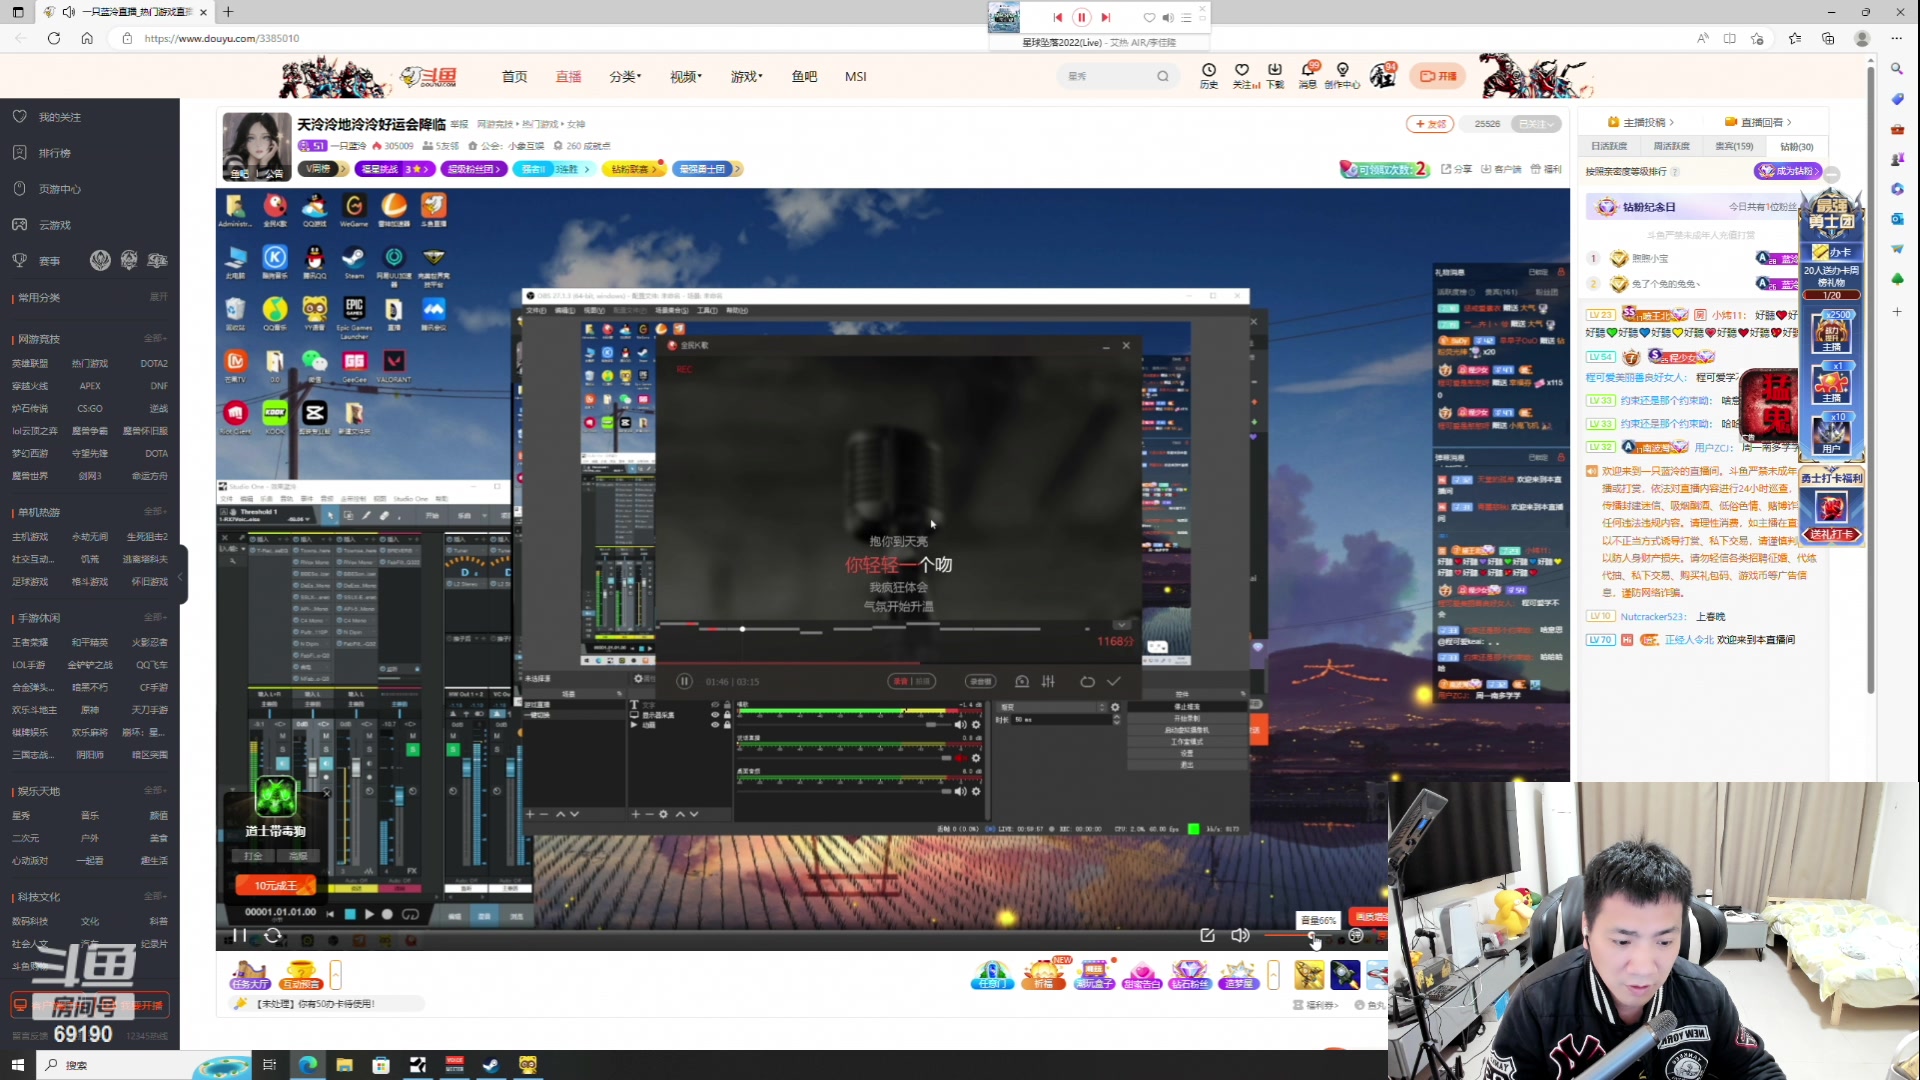Pause the mini media player popup
The height and width of the screenshot is (1080, 1920).
tap(1081, 17)
